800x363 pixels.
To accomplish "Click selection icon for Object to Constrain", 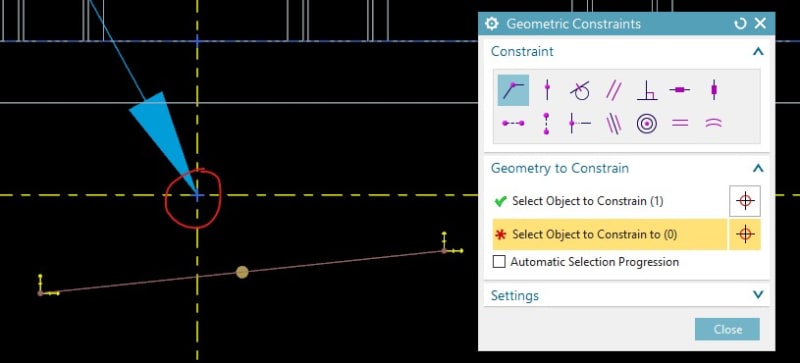I will coord(745,201).
